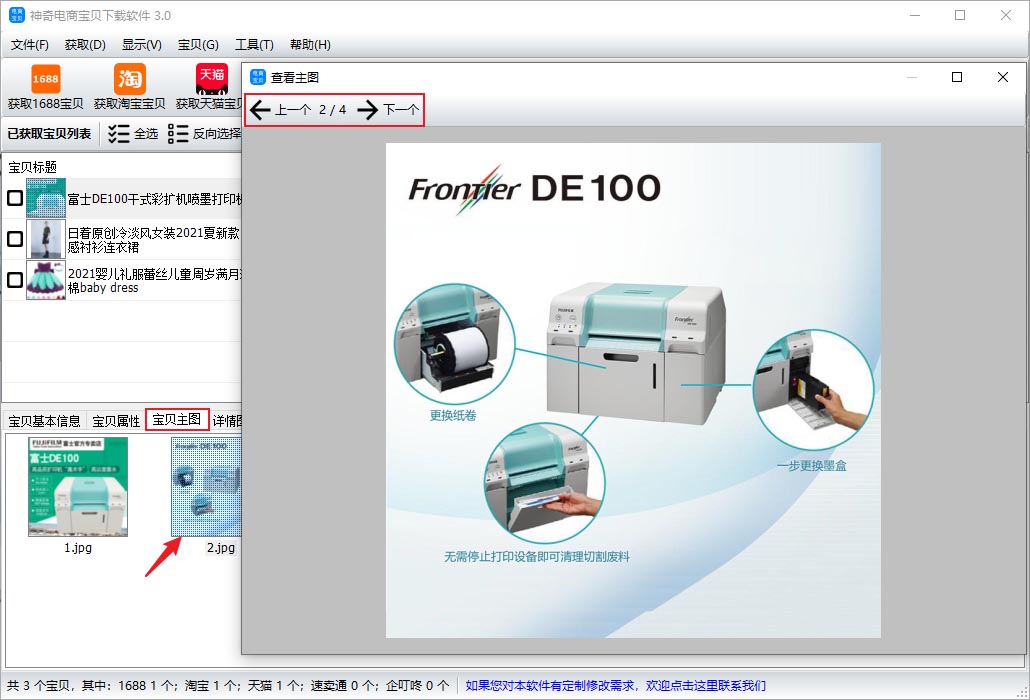
Task: Go to next image with right arrow
Action: pos(368,110)
